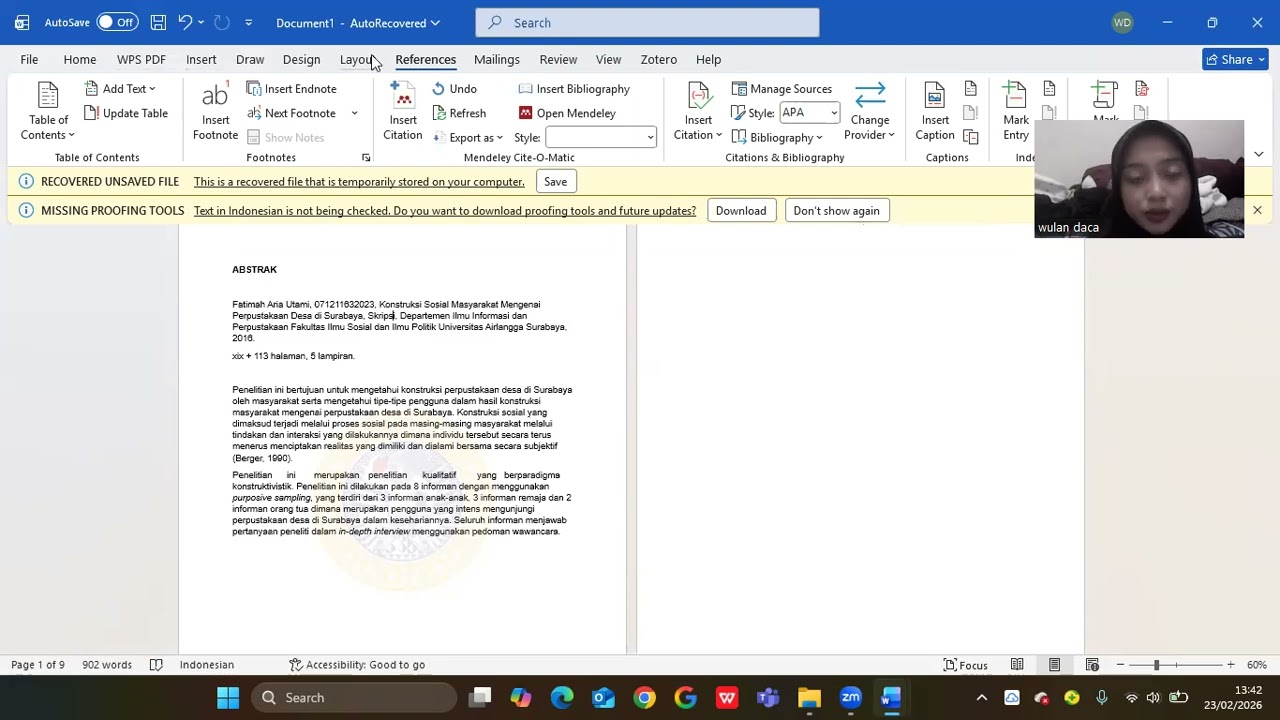Click the recovered file message link
The height and width of the screenshot is (720, 1280).
359,182
